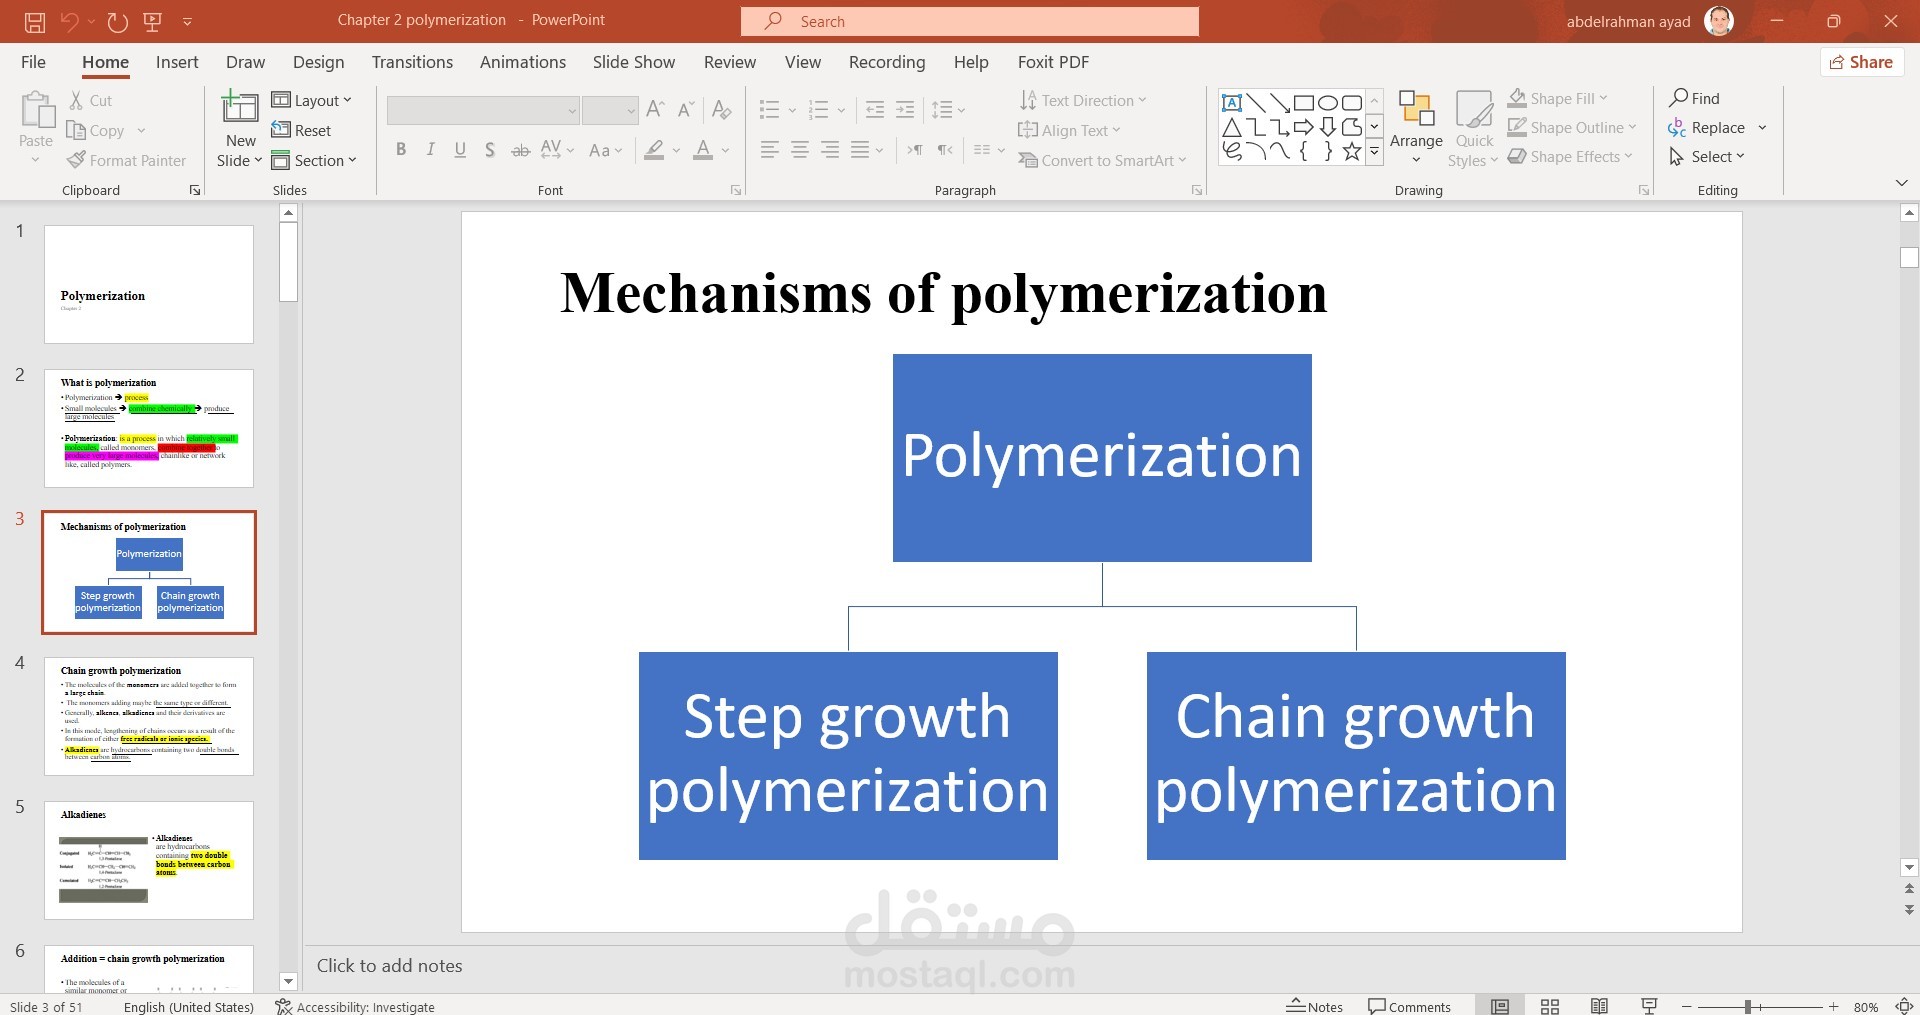Increase zoom using the zoom slider
Screen dimensions: 1920x1015
(1832, 1006)
